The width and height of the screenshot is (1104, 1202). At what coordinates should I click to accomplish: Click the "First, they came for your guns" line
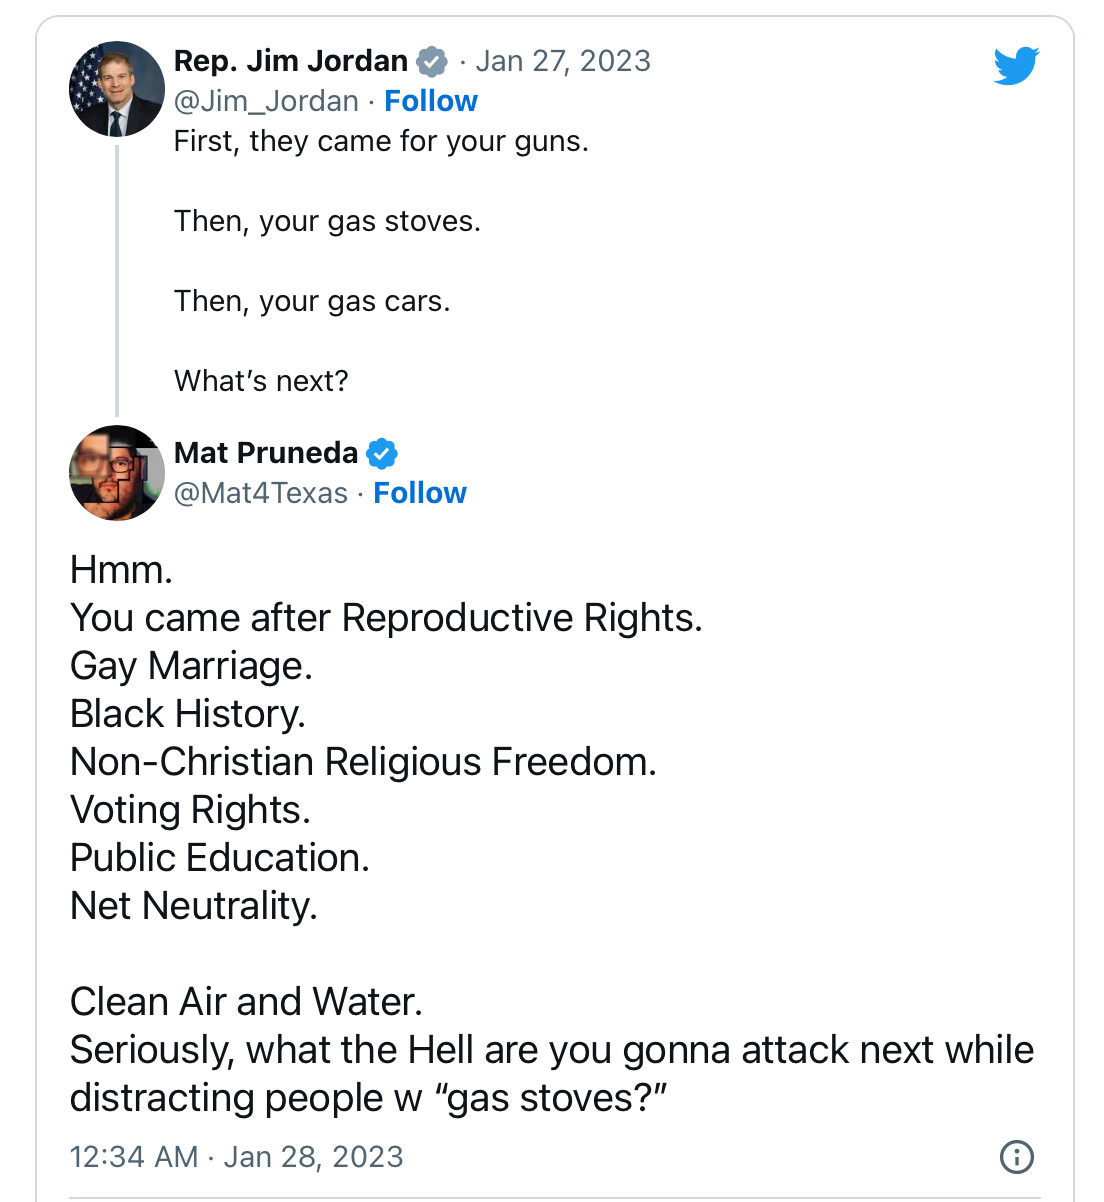click(x=381, y=141)
